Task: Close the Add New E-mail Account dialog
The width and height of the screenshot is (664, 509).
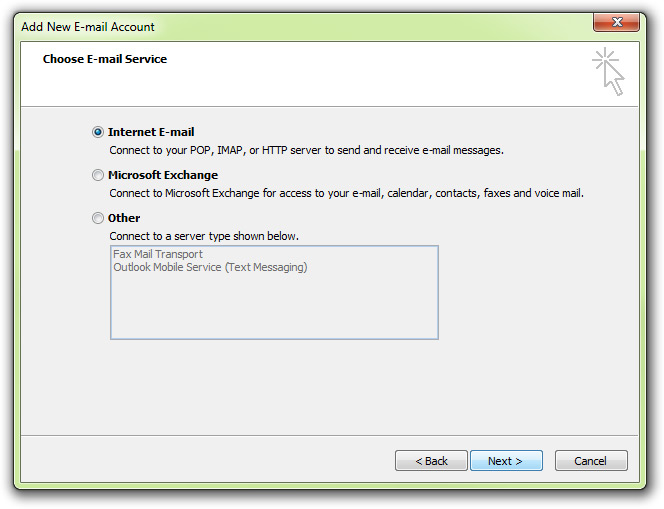Action: (616, 22)
